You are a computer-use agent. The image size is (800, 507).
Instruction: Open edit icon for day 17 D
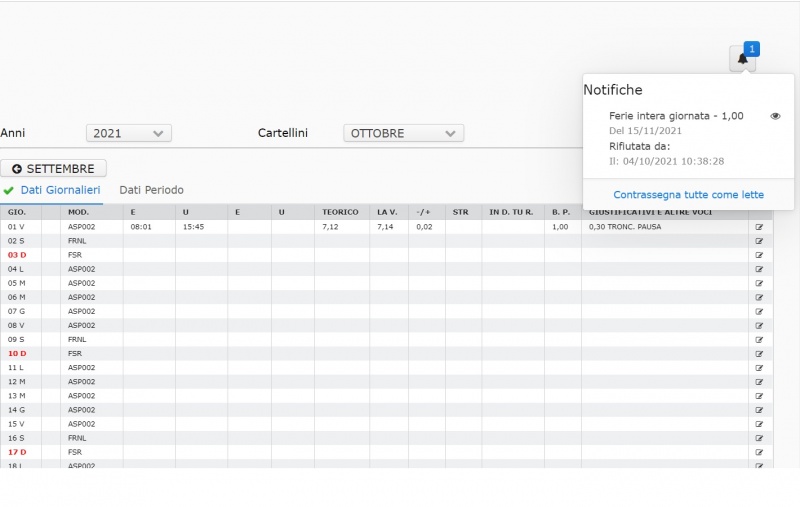[x=759, y=452]
